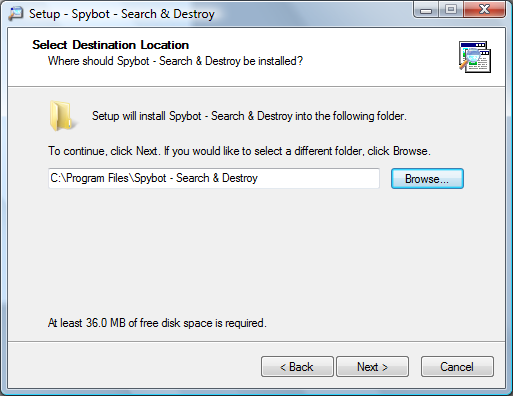513x396 pixels.
Task: Click the window title 'Setup - Spybot - Search & Destroy'
Action: point(122,14)
